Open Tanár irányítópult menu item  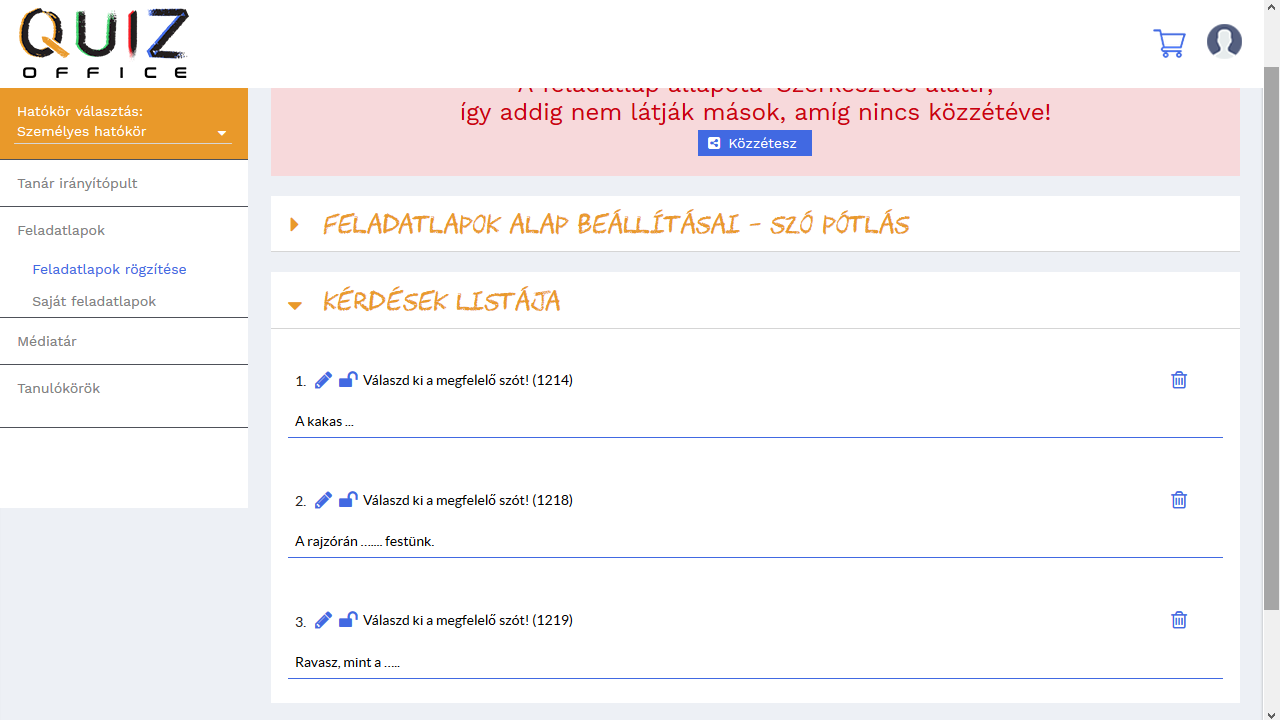point(77,183)
